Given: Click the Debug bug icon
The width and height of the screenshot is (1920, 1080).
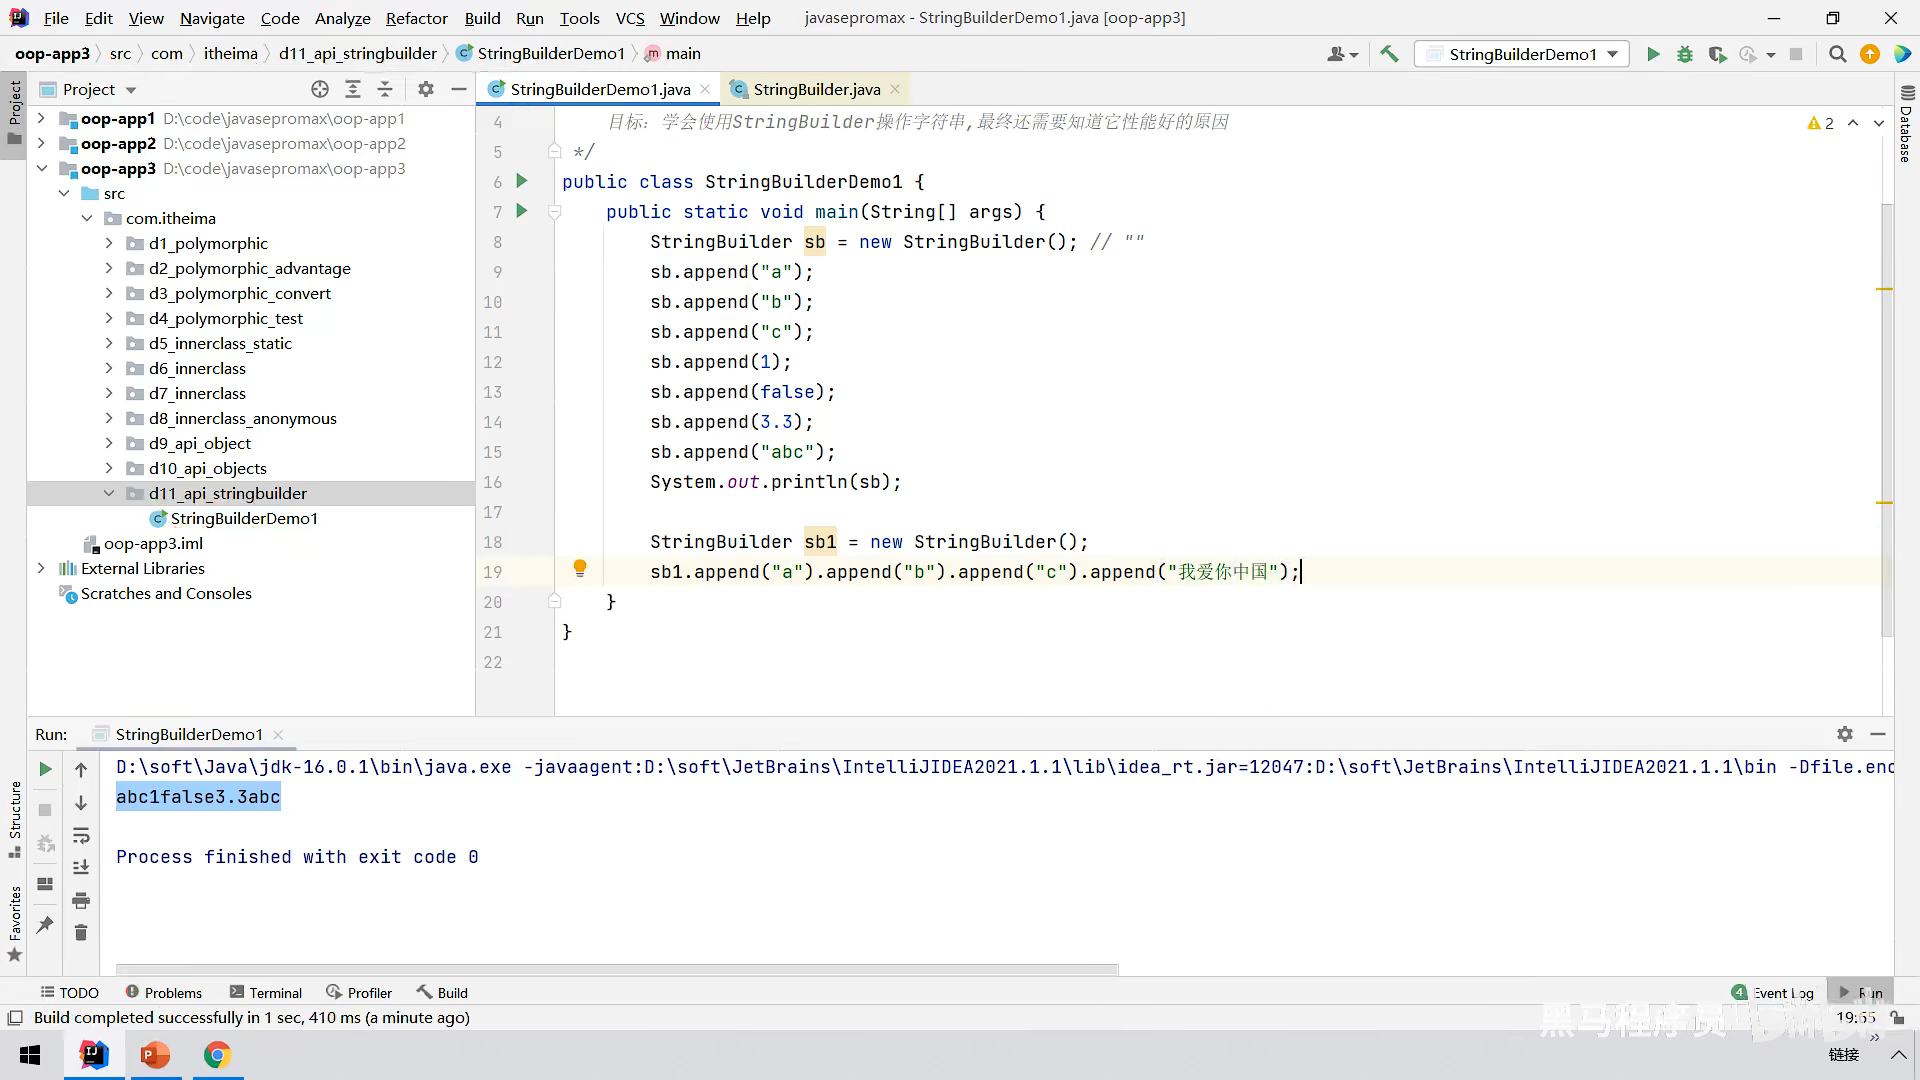Looking at the screenshot, I should (1685, 54).
